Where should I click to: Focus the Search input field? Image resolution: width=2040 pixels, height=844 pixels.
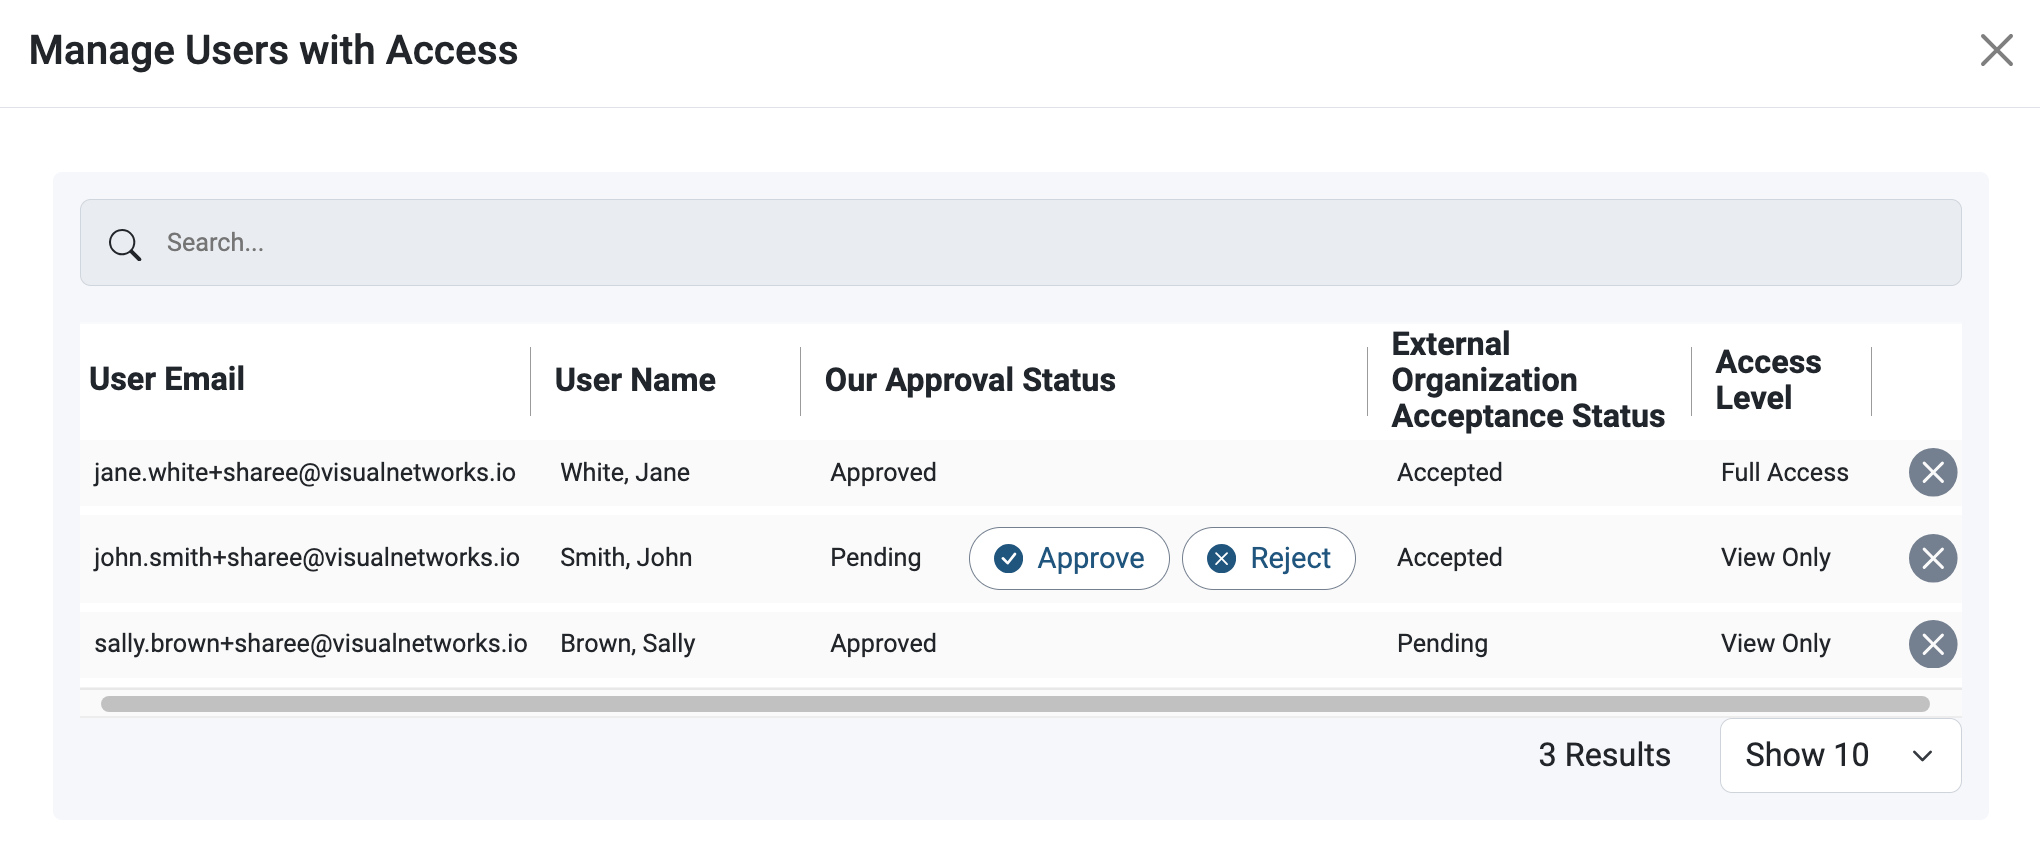tap(1020, 243)
